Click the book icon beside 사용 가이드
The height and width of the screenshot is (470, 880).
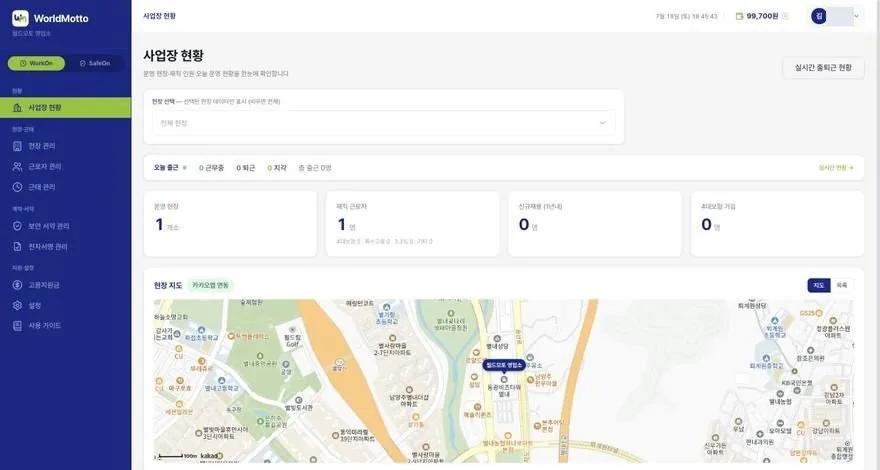pyautogui.click(x=17, y=326)
